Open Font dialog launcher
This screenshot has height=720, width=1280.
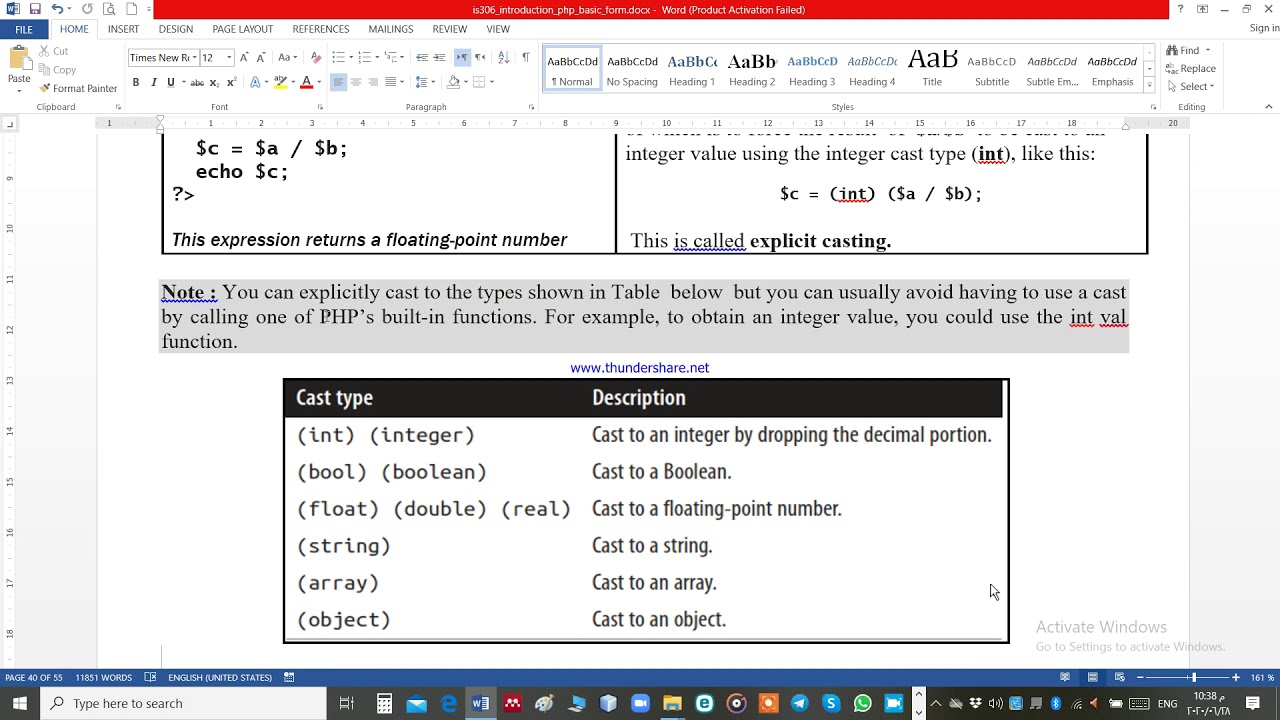pos(319,107)
